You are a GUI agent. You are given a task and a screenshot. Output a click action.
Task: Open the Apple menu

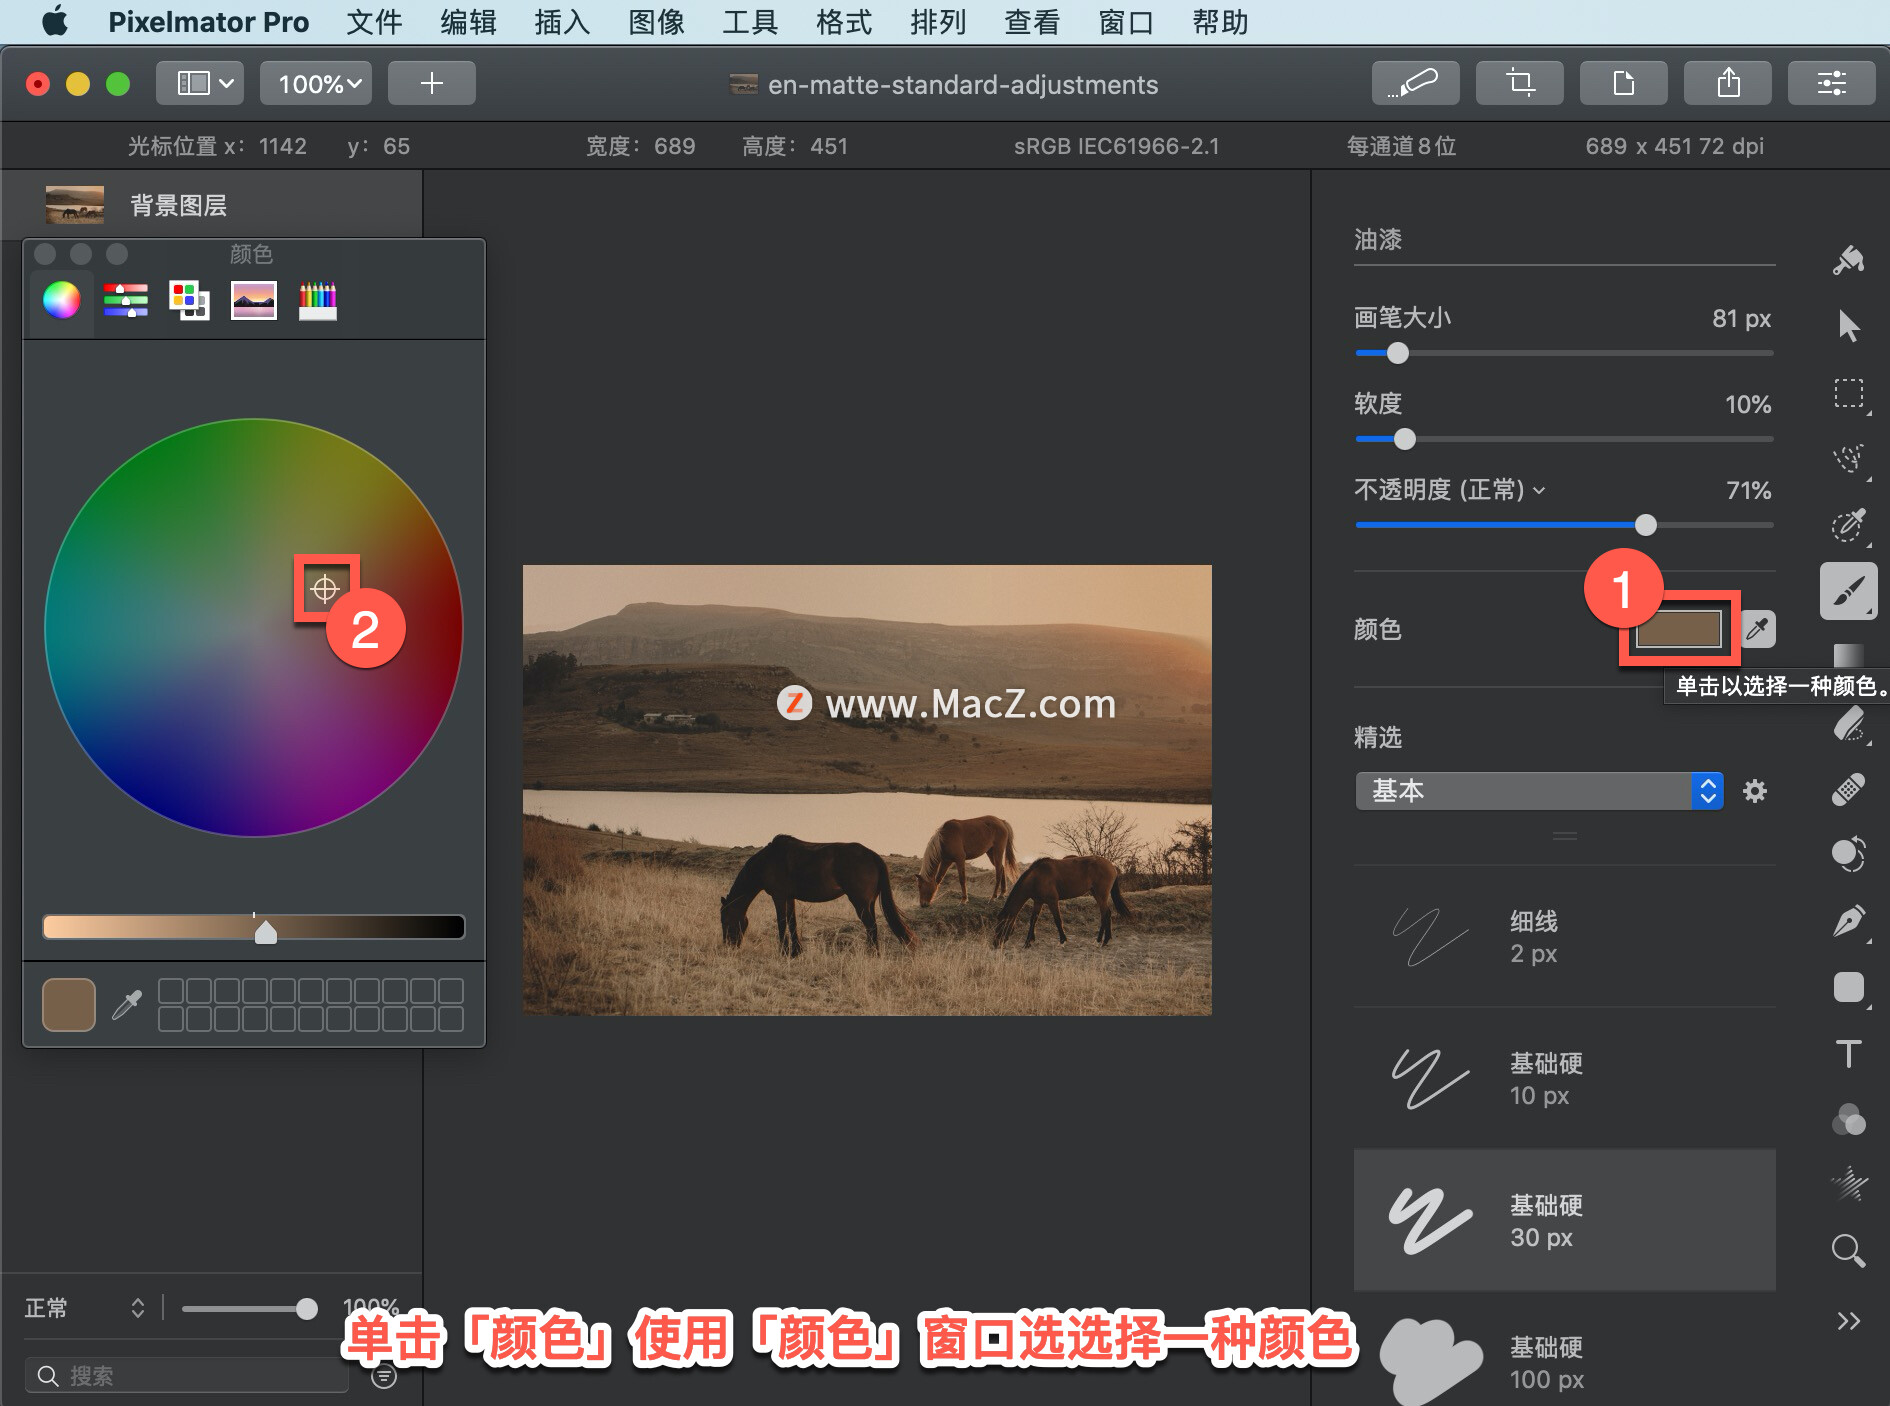[55, 21]
